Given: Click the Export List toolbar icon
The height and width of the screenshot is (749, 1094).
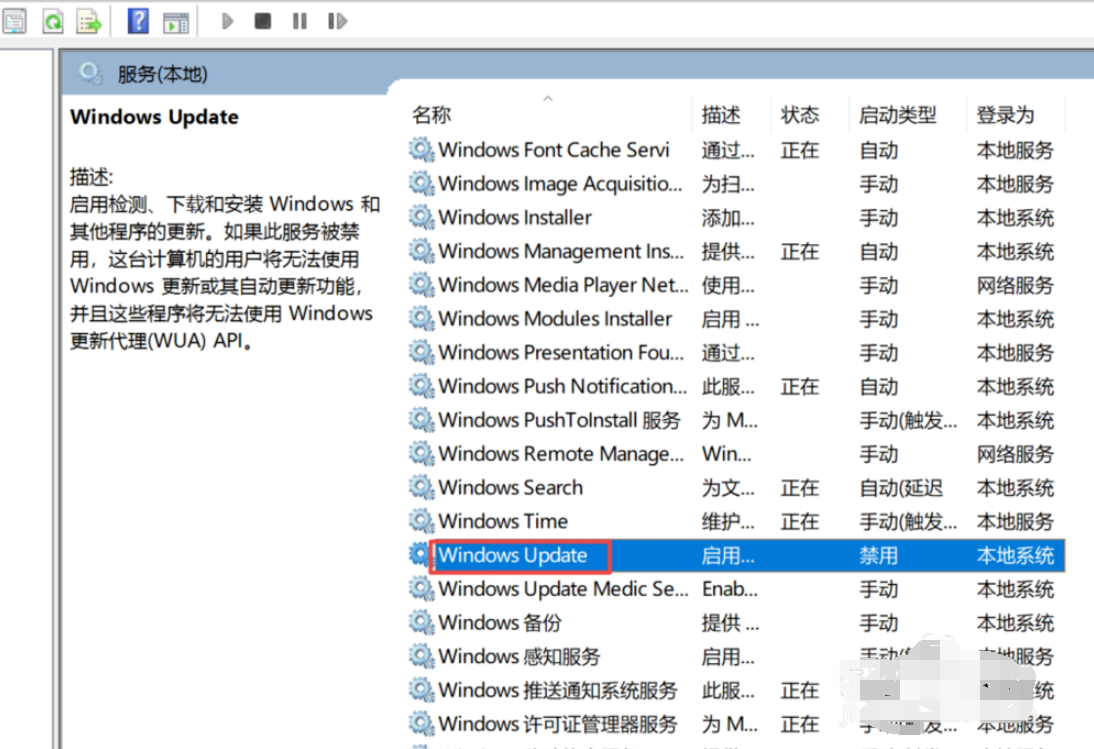Looking at the screenshot, I should 90,20.
